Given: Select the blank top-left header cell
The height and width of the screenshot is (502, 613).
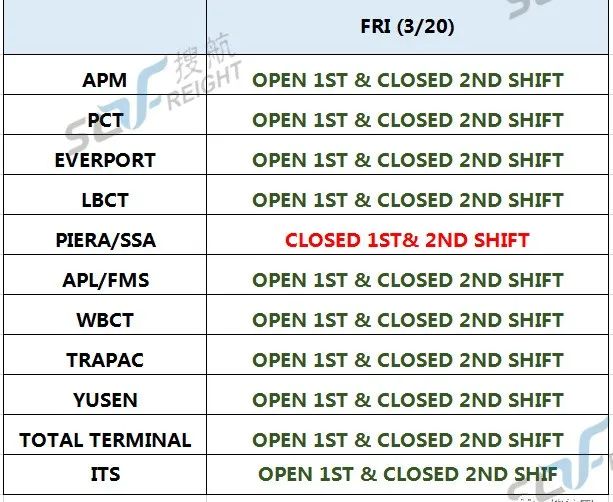Looking at the screenshot, I should pos(105,27).
